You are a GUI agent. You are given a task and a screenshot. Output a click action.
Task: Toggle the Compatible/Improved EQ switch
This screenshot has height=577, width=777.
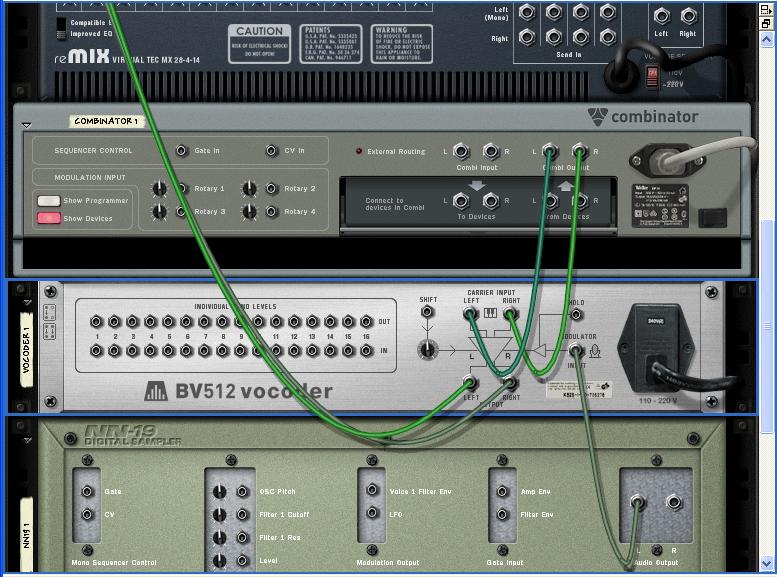click(61, 28)
